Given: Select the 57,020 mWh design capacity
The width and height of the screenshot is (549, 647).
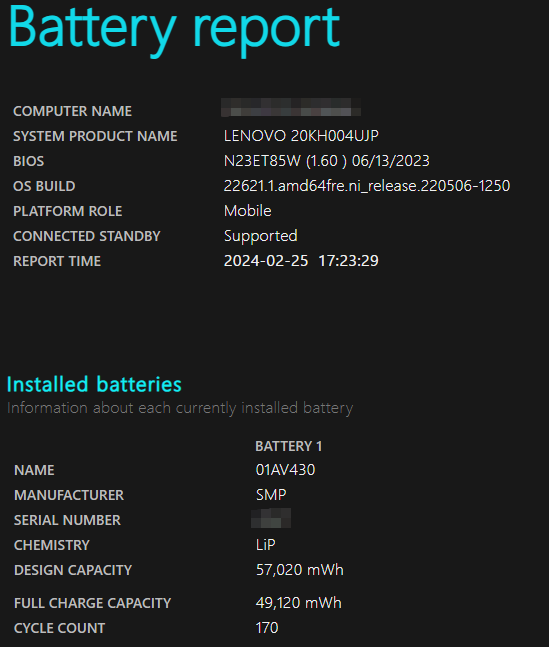Looking at the screenshot, I should pos(300,570).
